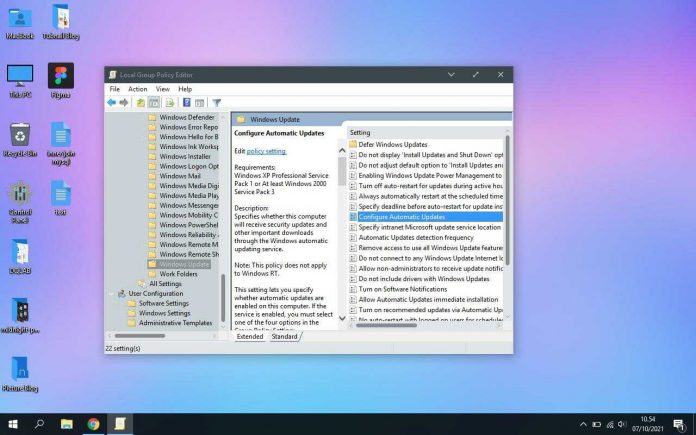The height and width of the screenshot is (435, 696).
Task: Collapse the User Configuration node arrow
Action: coord(111,293)
